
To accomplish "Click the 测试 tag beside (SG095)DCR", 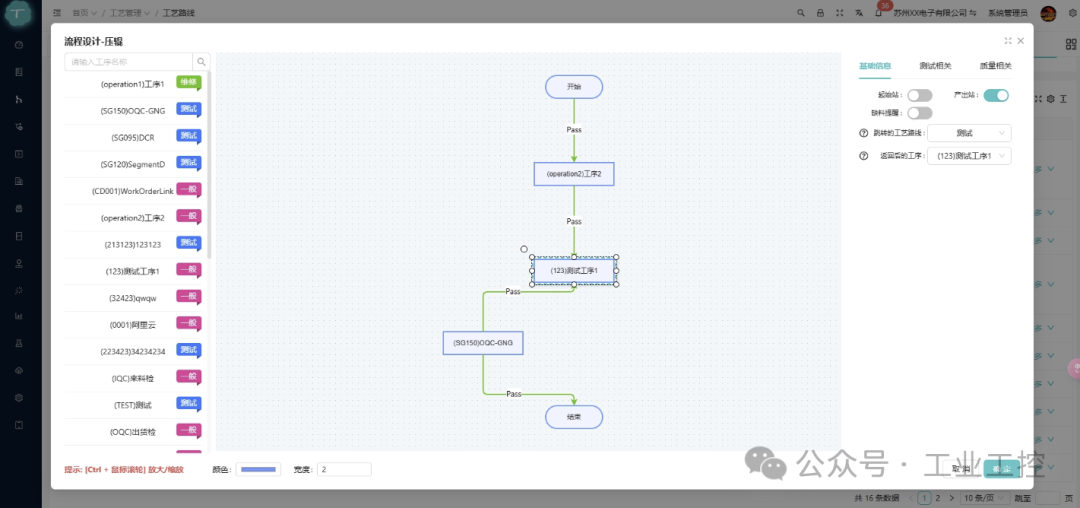I will [x=189, y=136].
